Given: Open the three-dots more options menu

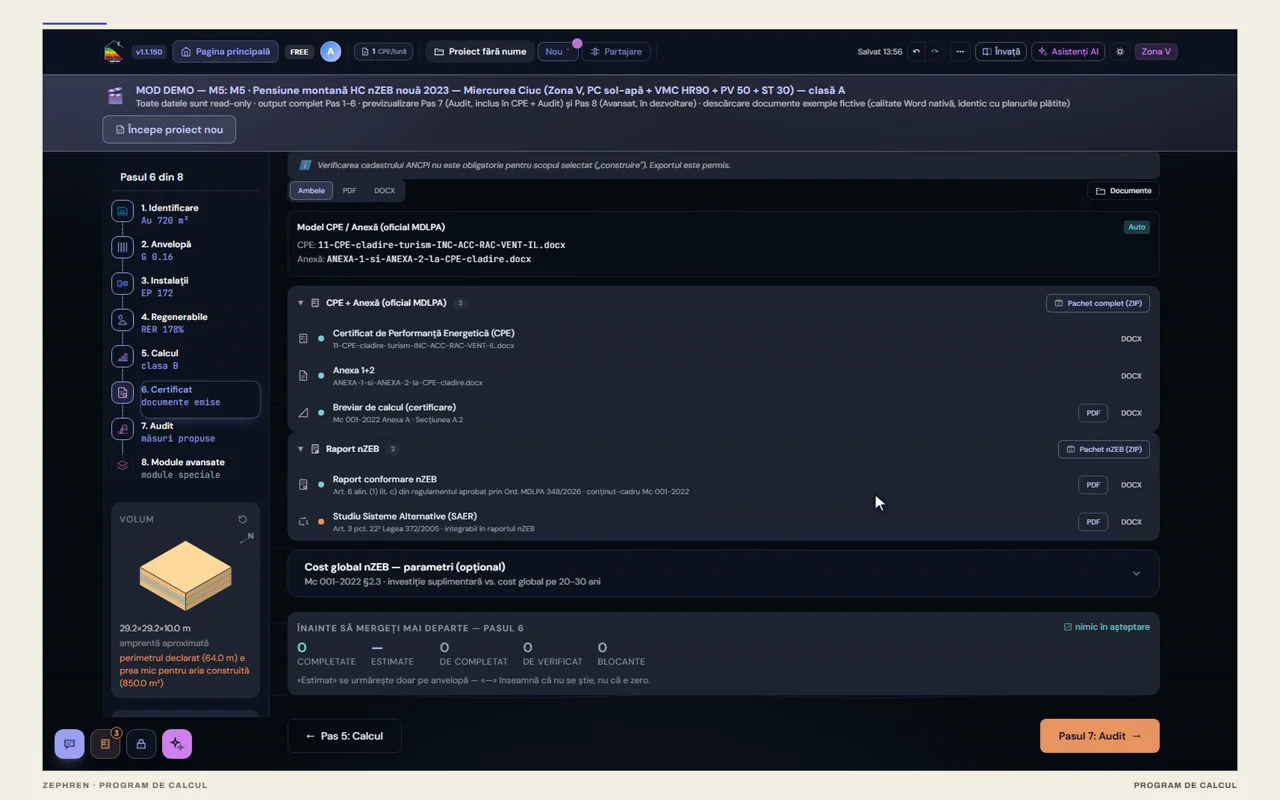Looking at the screenshot, I should click(960, 52).
